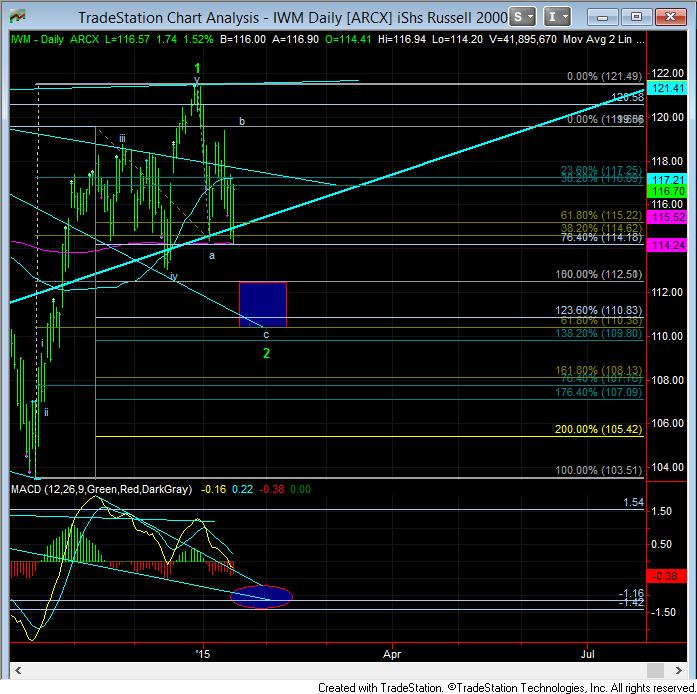
Task: Click the yellow MACD value -0.16
Action: [213, 489]
